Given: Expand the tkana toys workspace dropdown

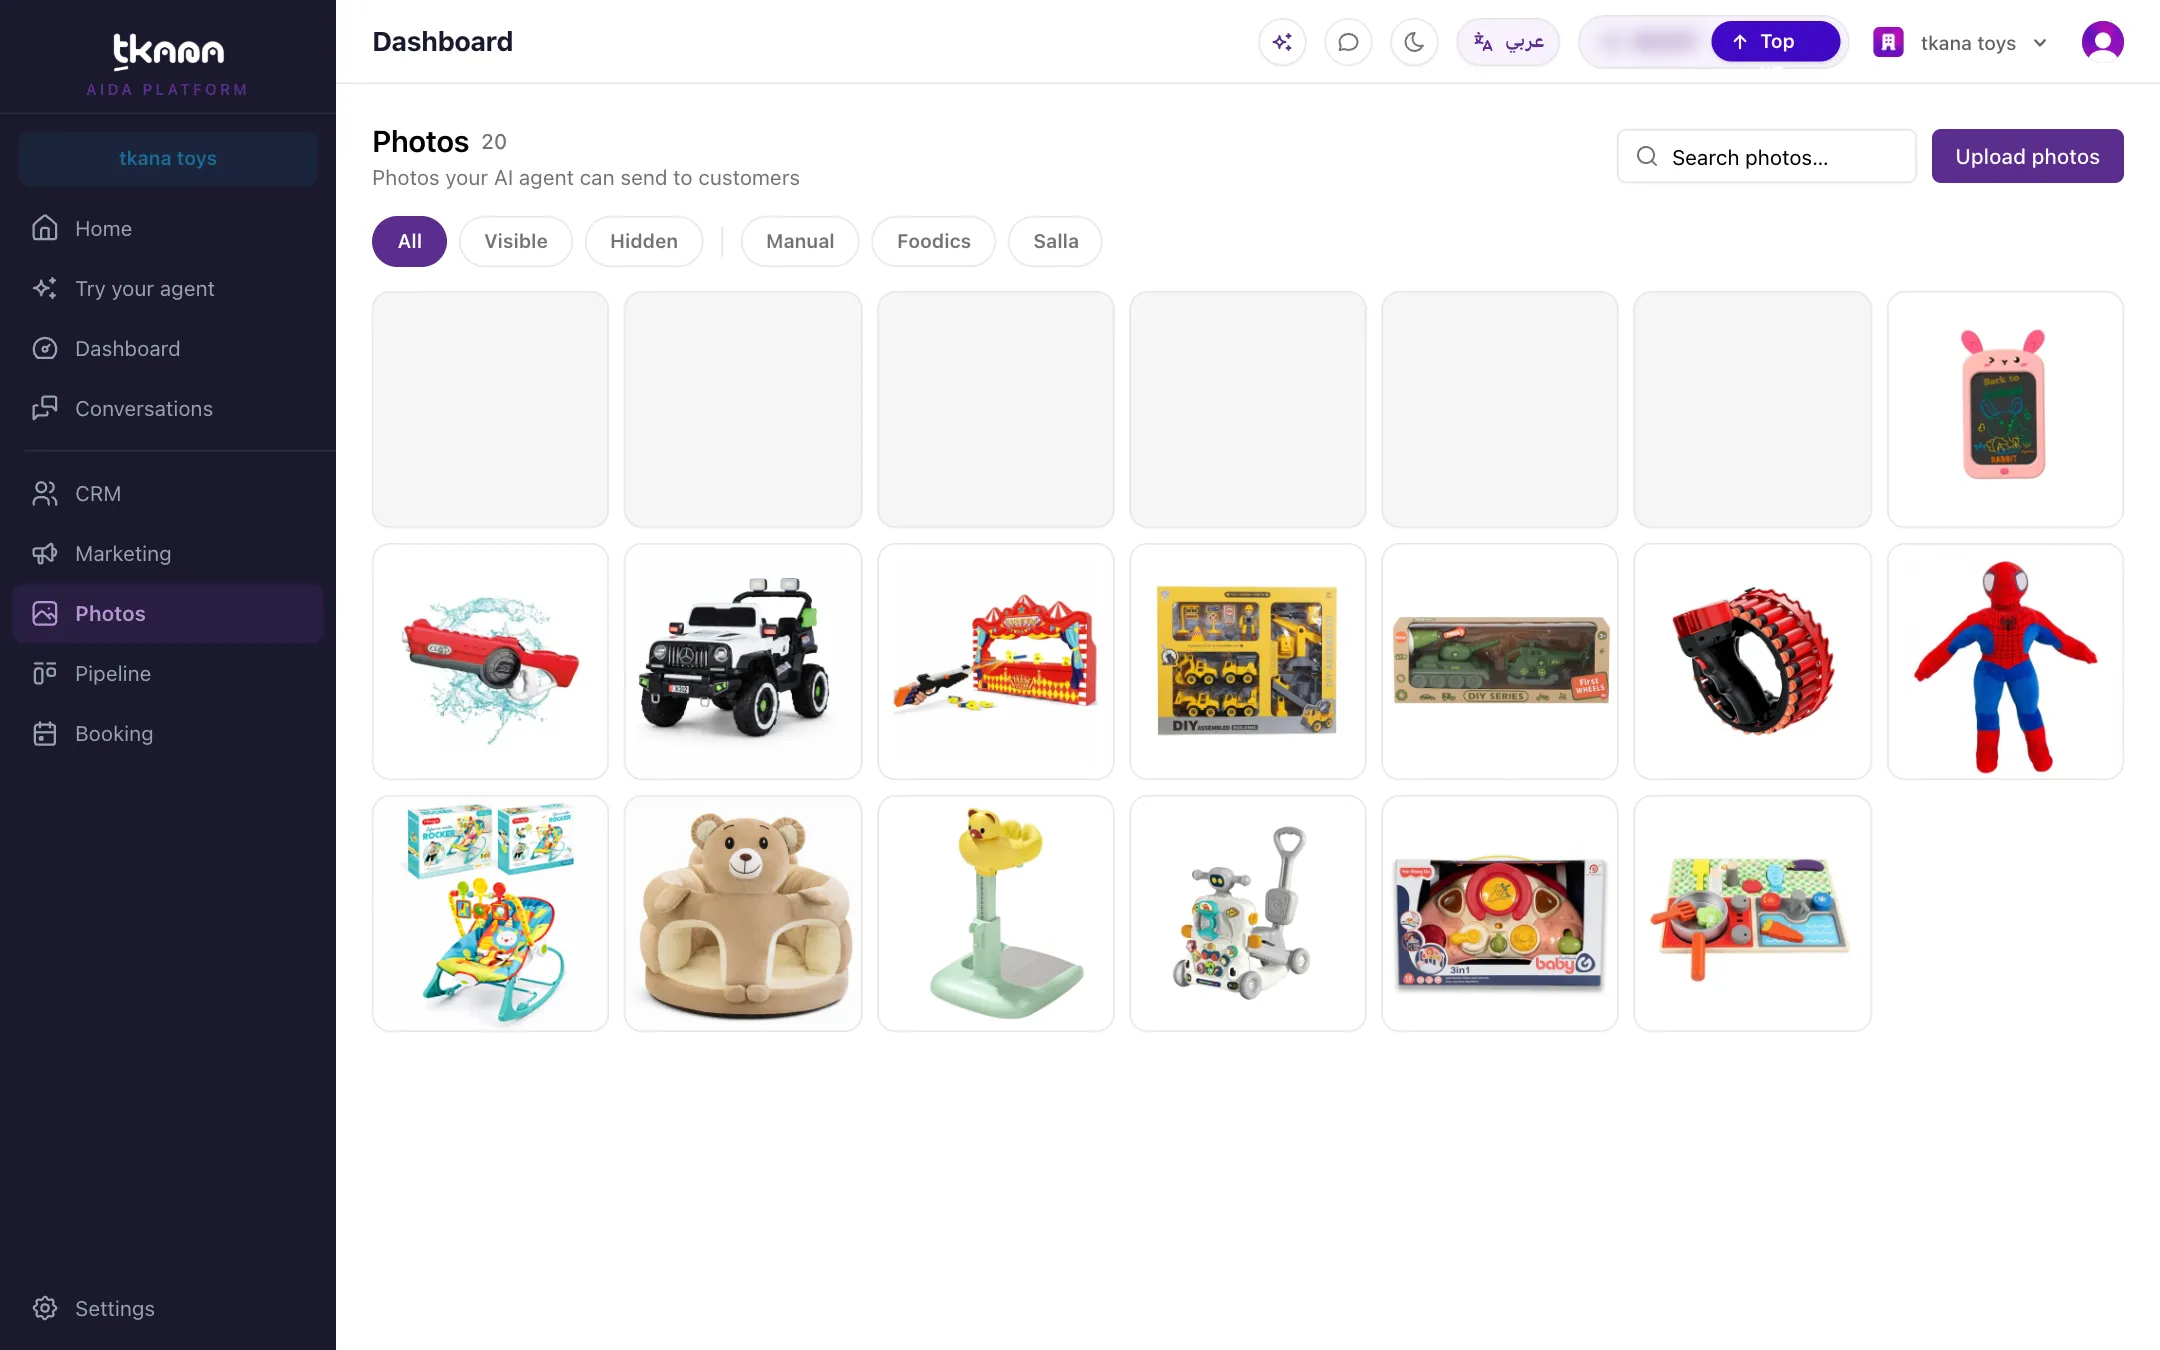Looking at the screenshot, I should click(x=1960, y=43).
